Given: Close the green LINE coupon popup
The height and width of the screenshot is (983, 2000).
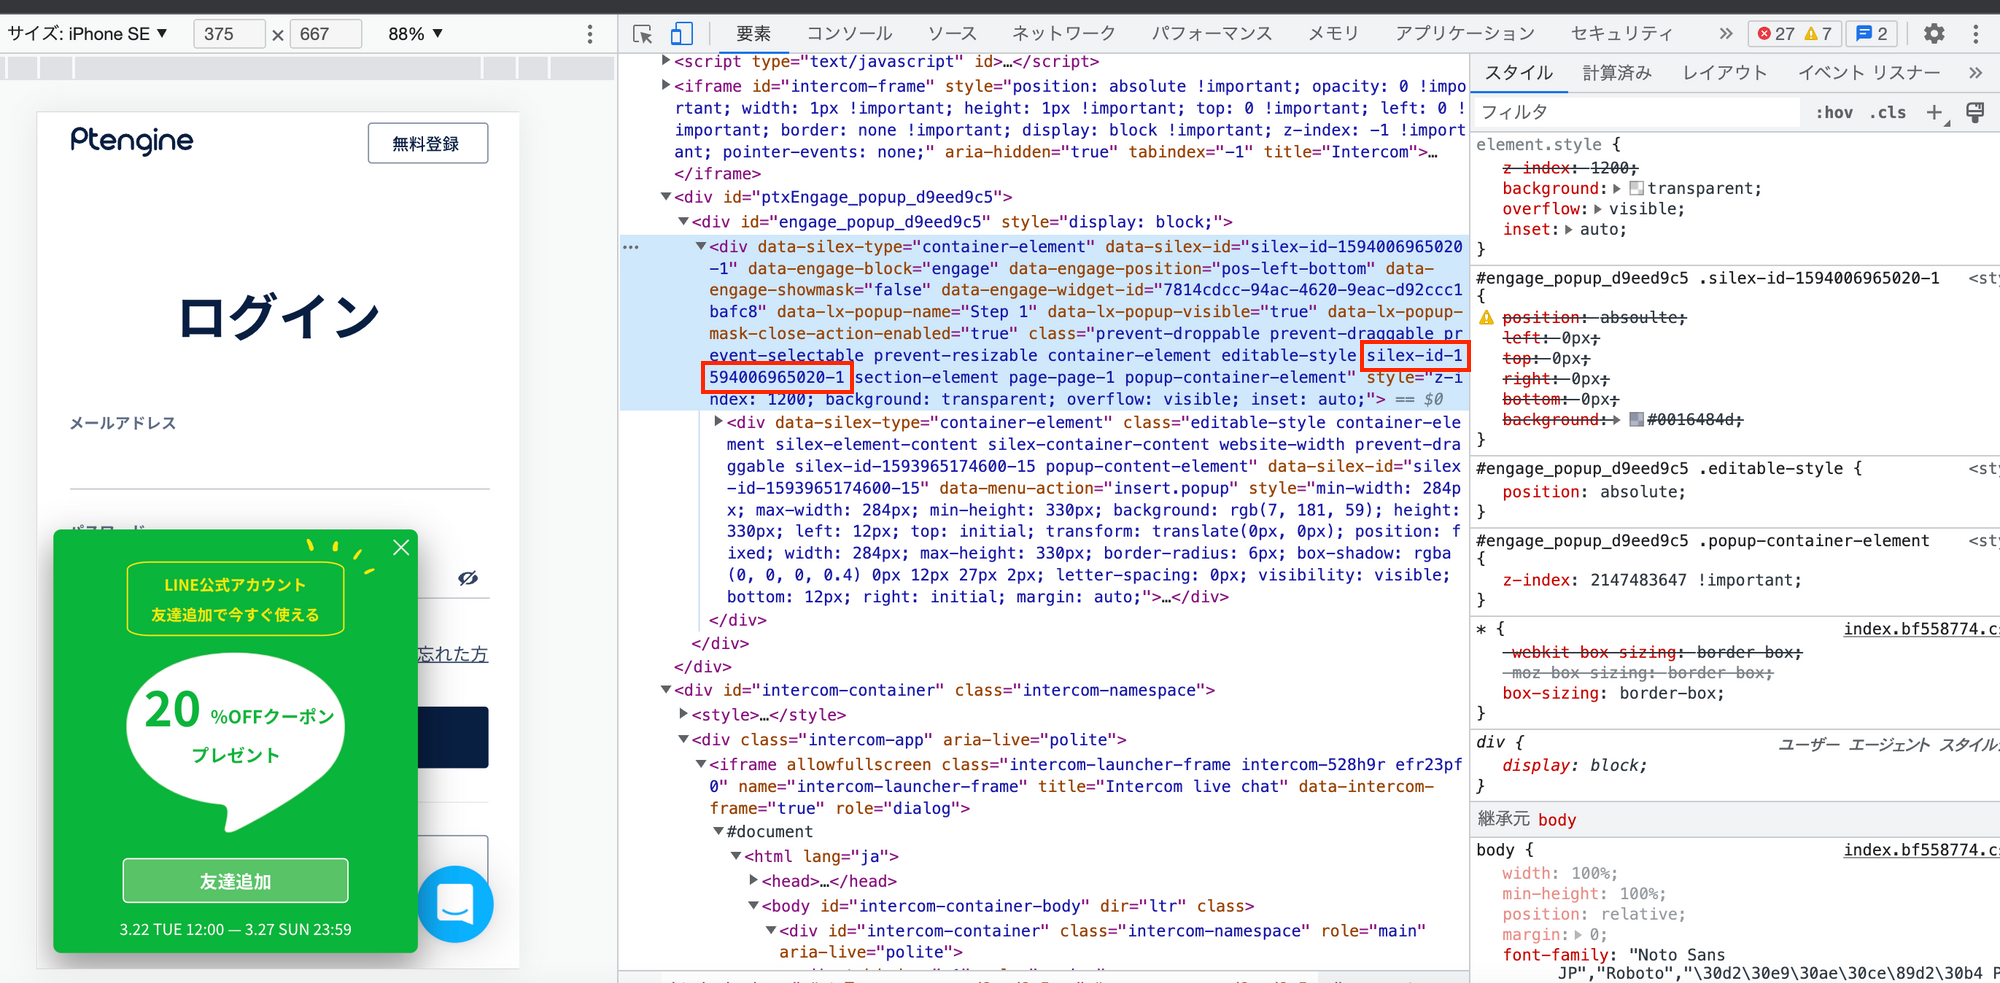Looking at the screenshot, I should (x=401, y=547).
